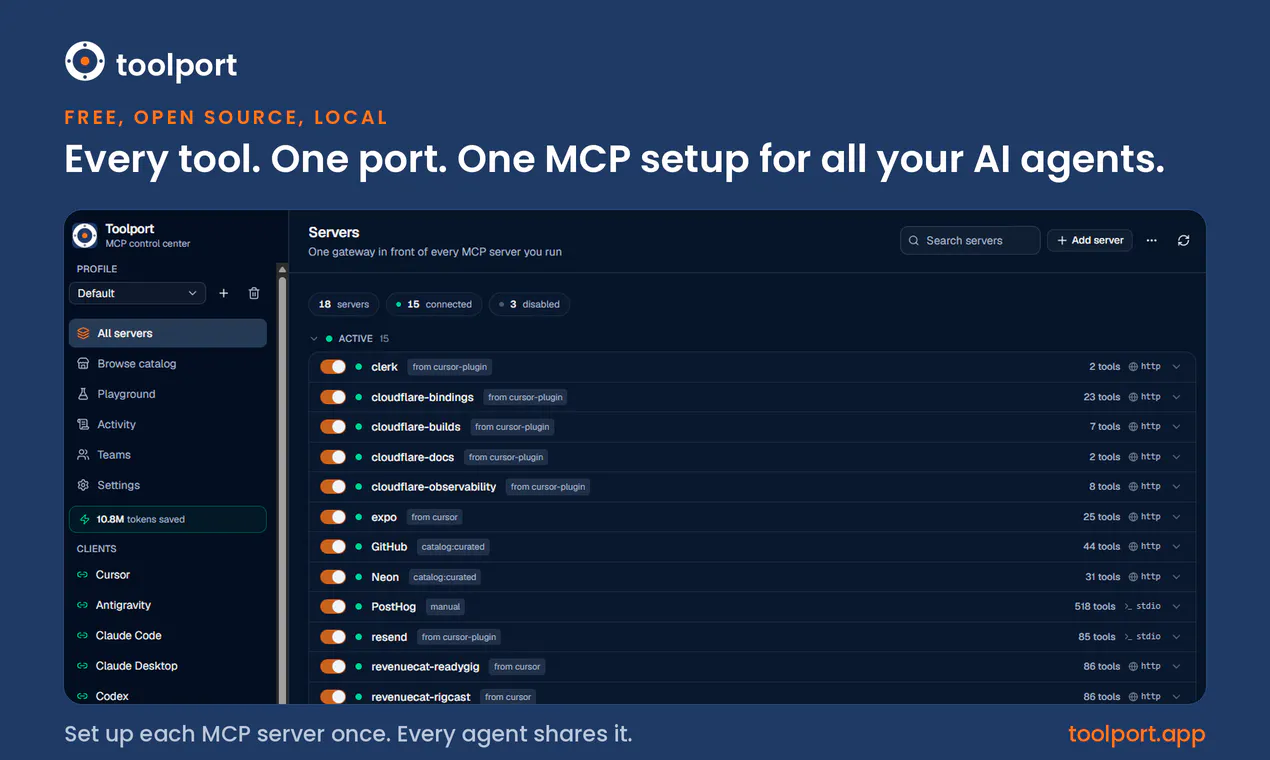Click the link icon beside Cursor client
The width and height of the screenshot is (1270, 760).
point(83,575)
